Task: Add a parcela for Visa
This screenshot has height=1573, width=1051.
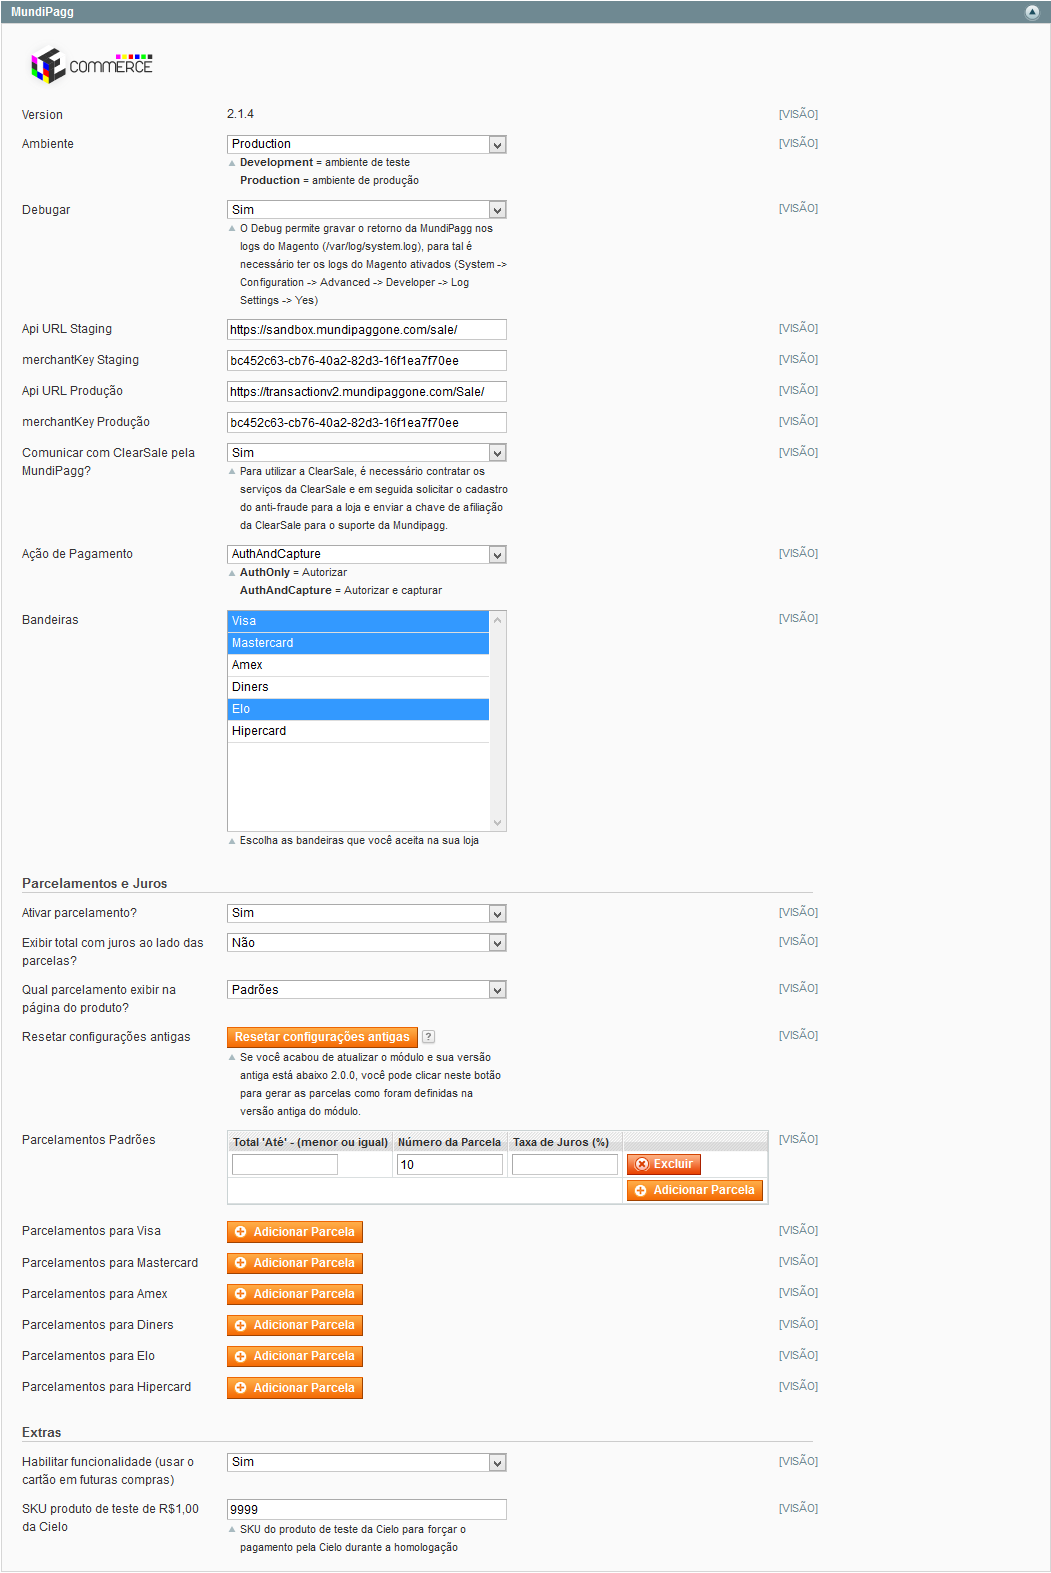Action: coord(295,1232)
